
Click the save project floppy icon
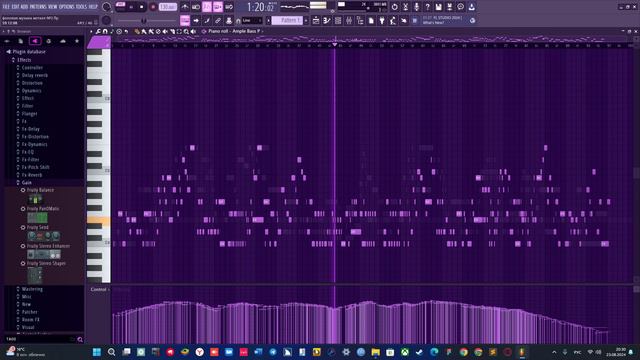(x=438, y=7)
